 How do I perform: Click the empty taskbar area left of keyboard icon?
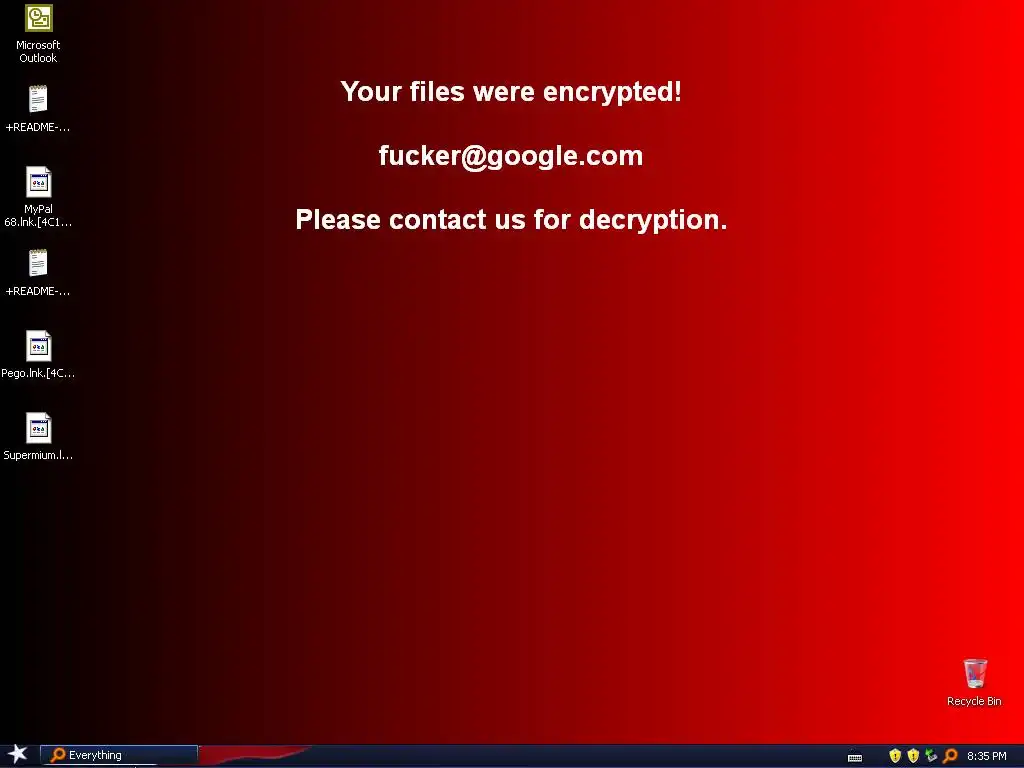pyautogui.click(x=575, y=756)
